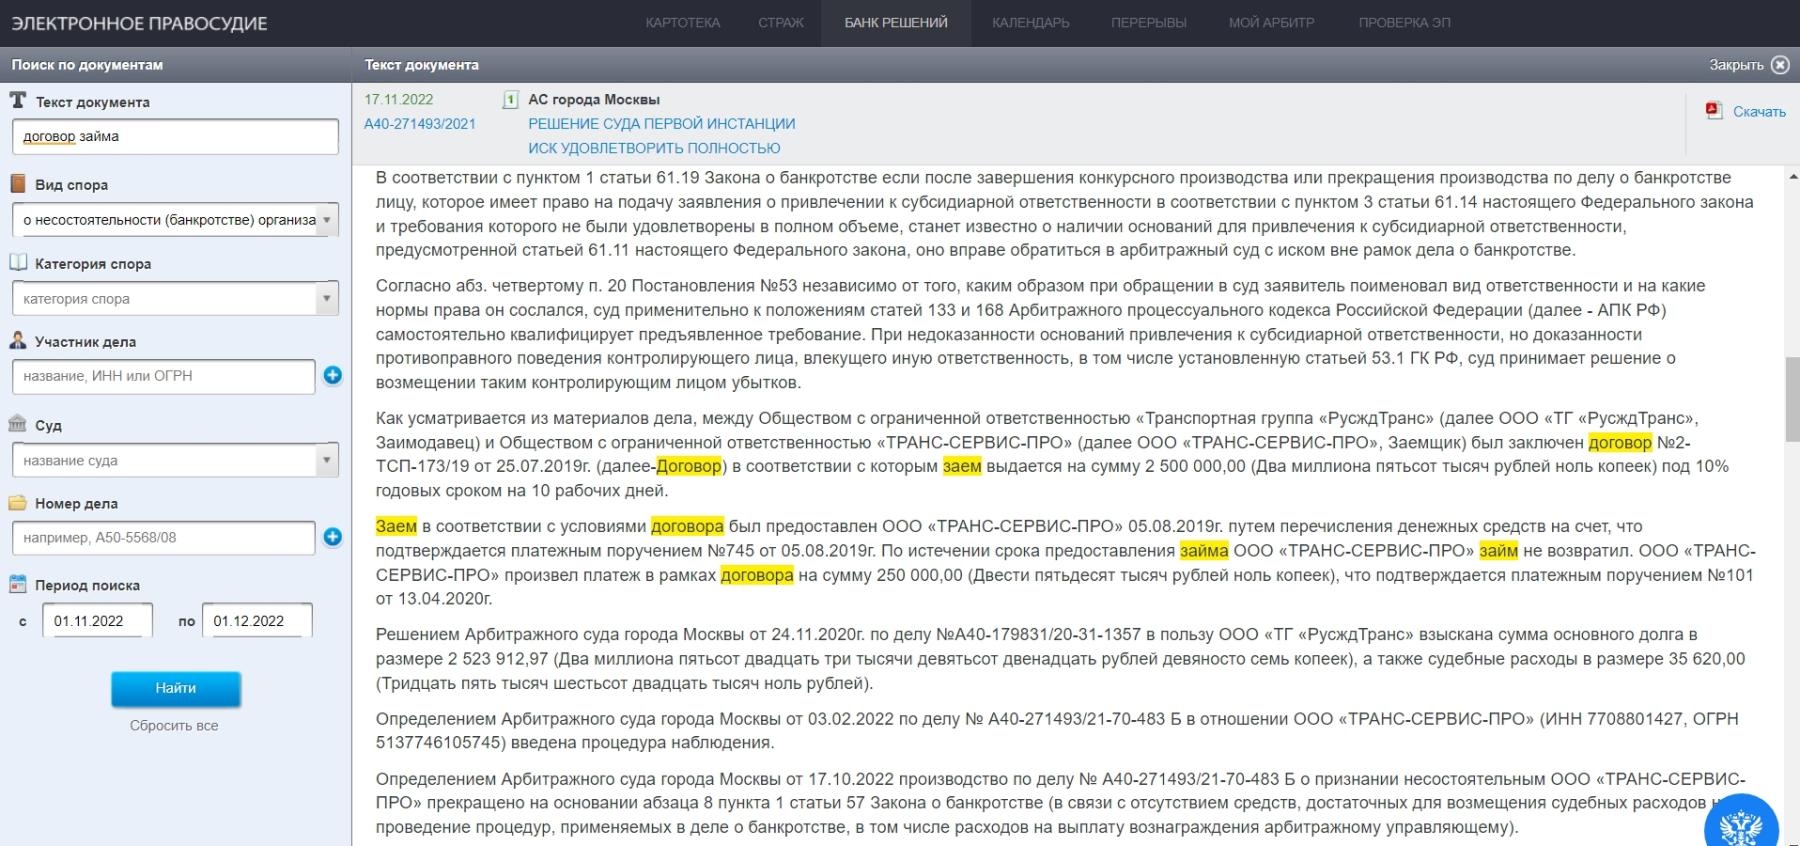Click the АС города Москвы court name
The image size is (1800, 846).
pyautogui.click(x=594, y=100)
